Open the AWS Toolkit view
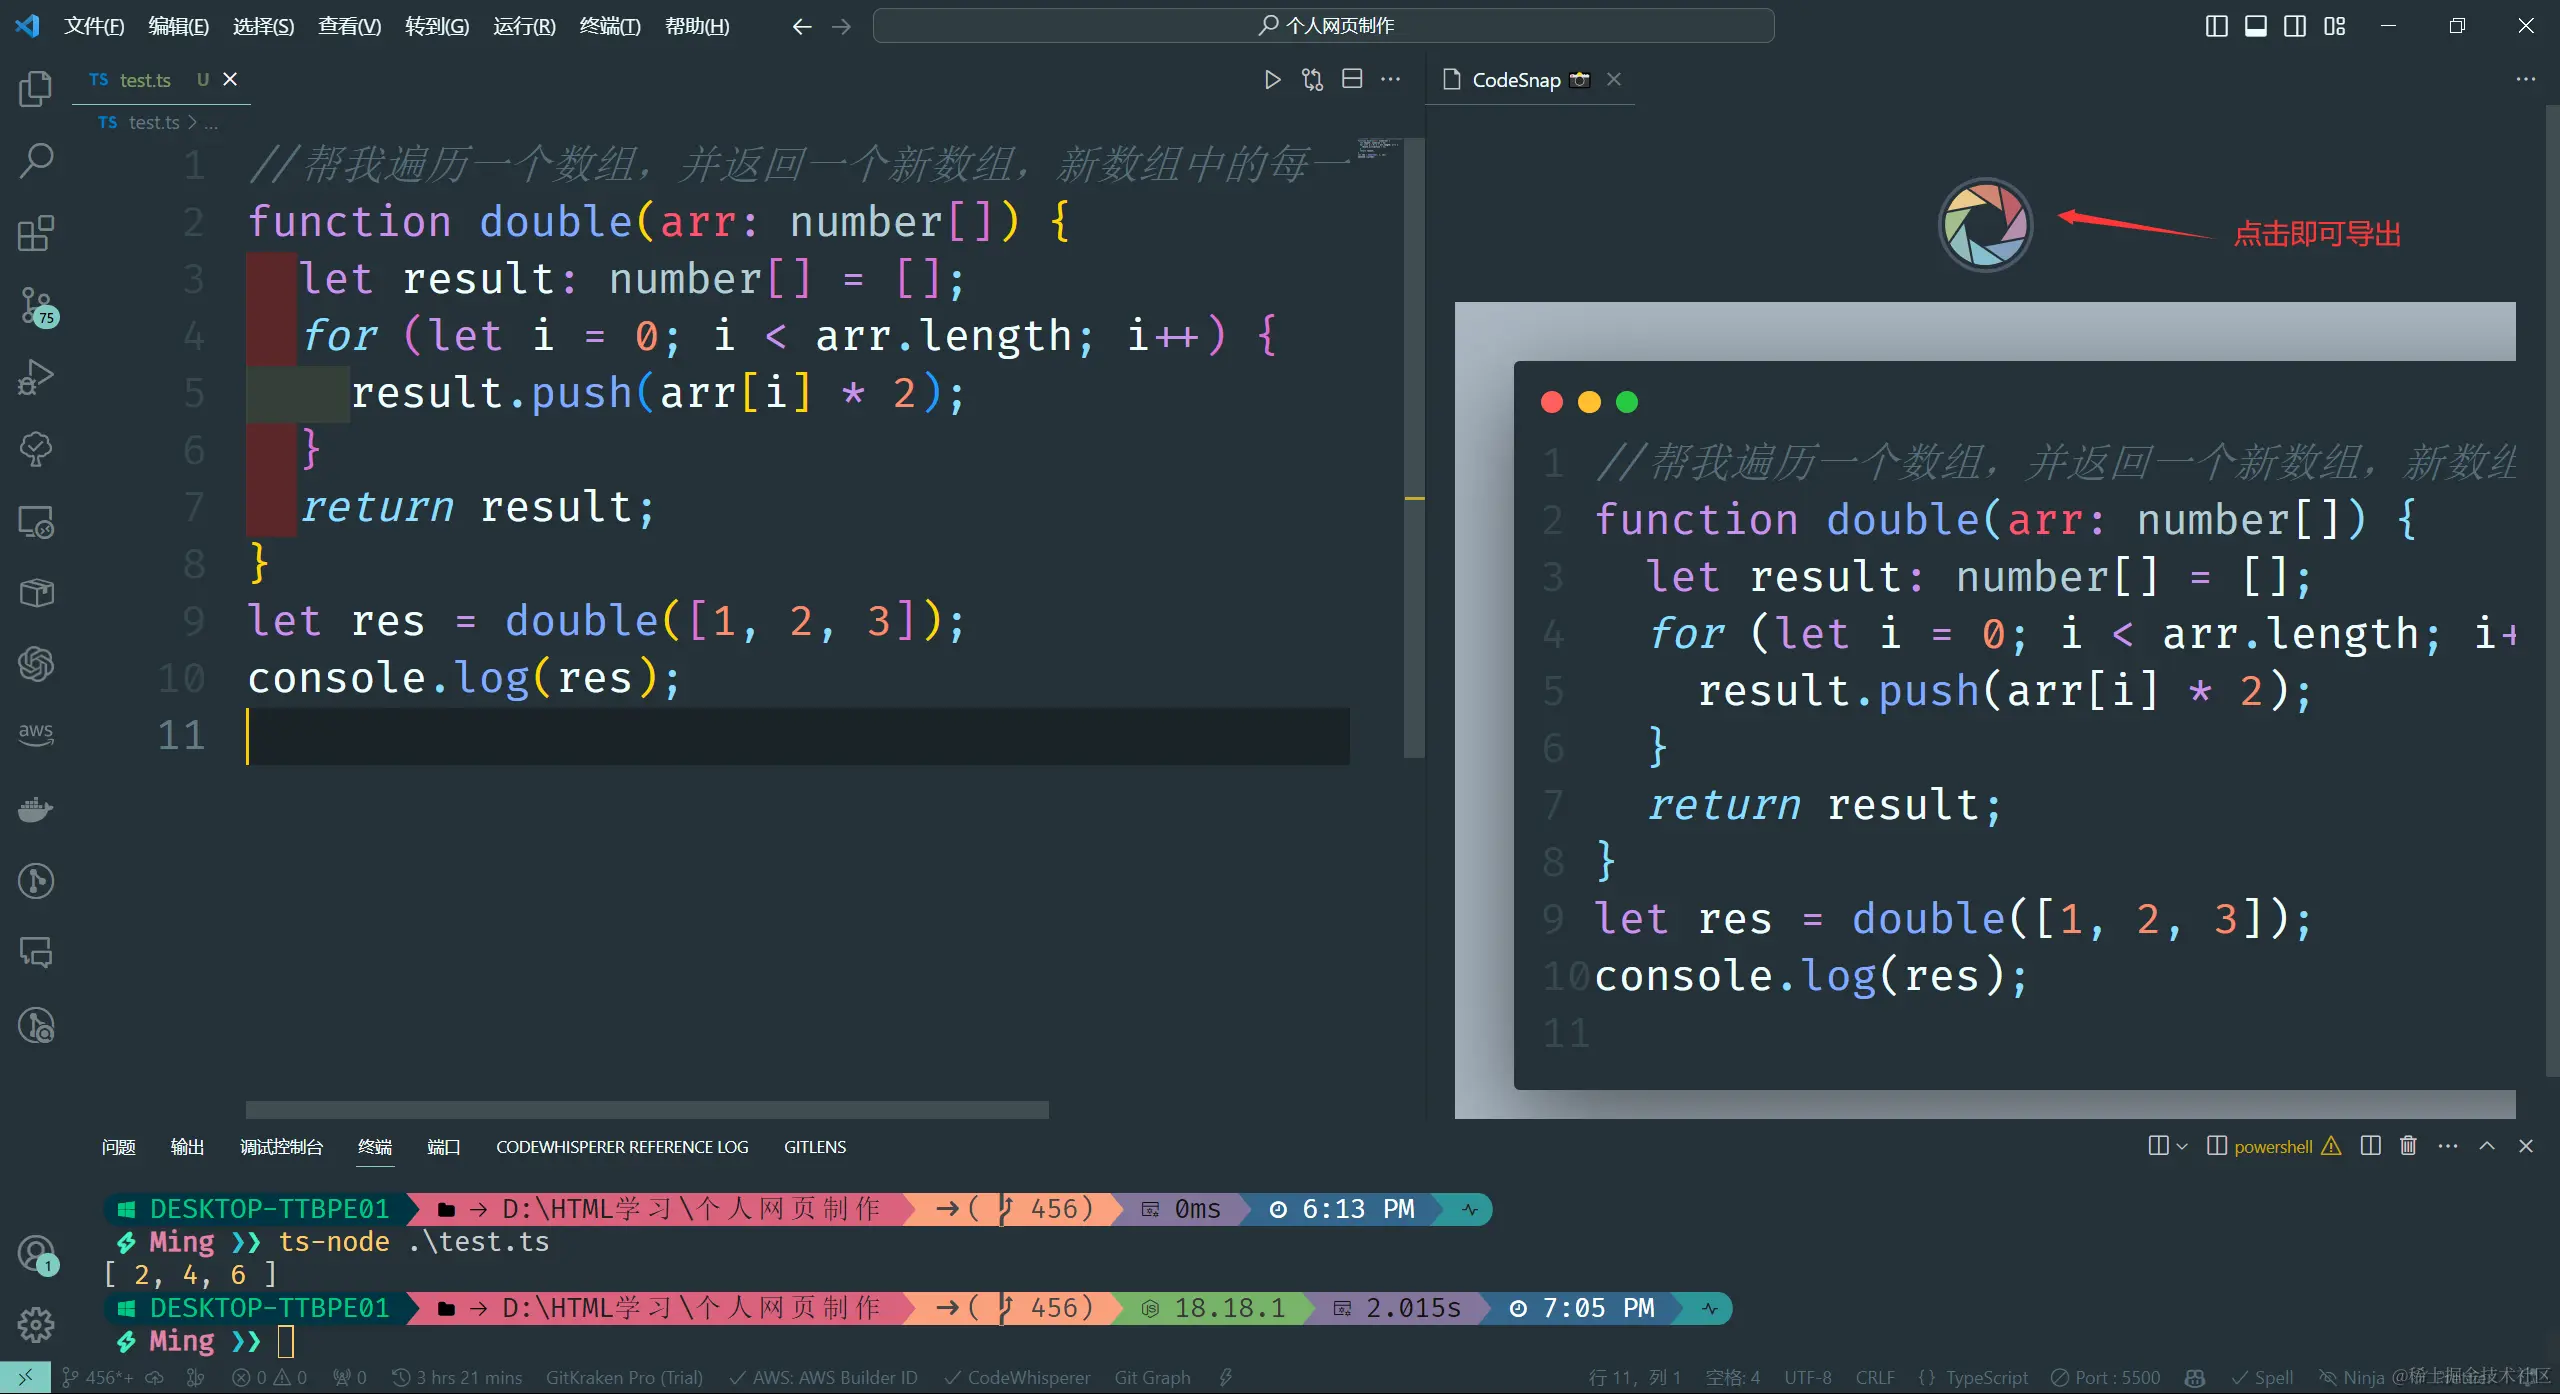Screen dimensions: 2560x1394 point(36,735)
